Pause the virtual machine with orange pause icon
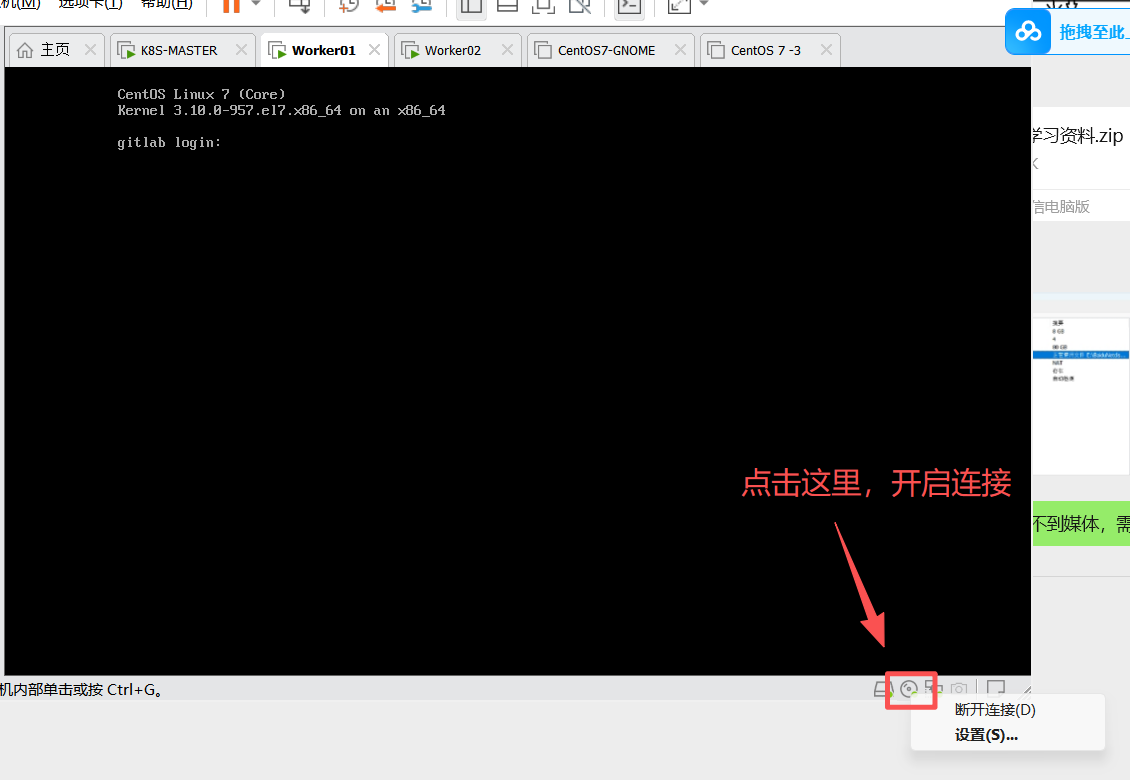The image size is (1130, 780). [x=231, y=6]
